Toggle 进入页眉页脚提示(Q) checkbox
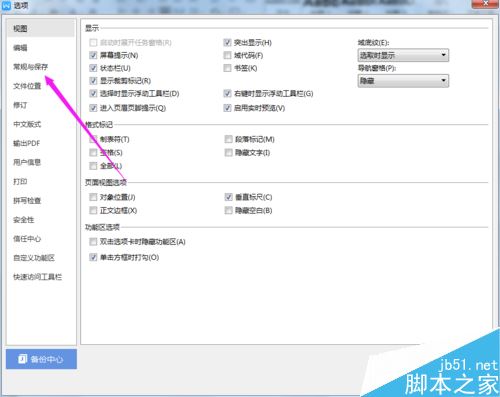 tap(93, 108)
